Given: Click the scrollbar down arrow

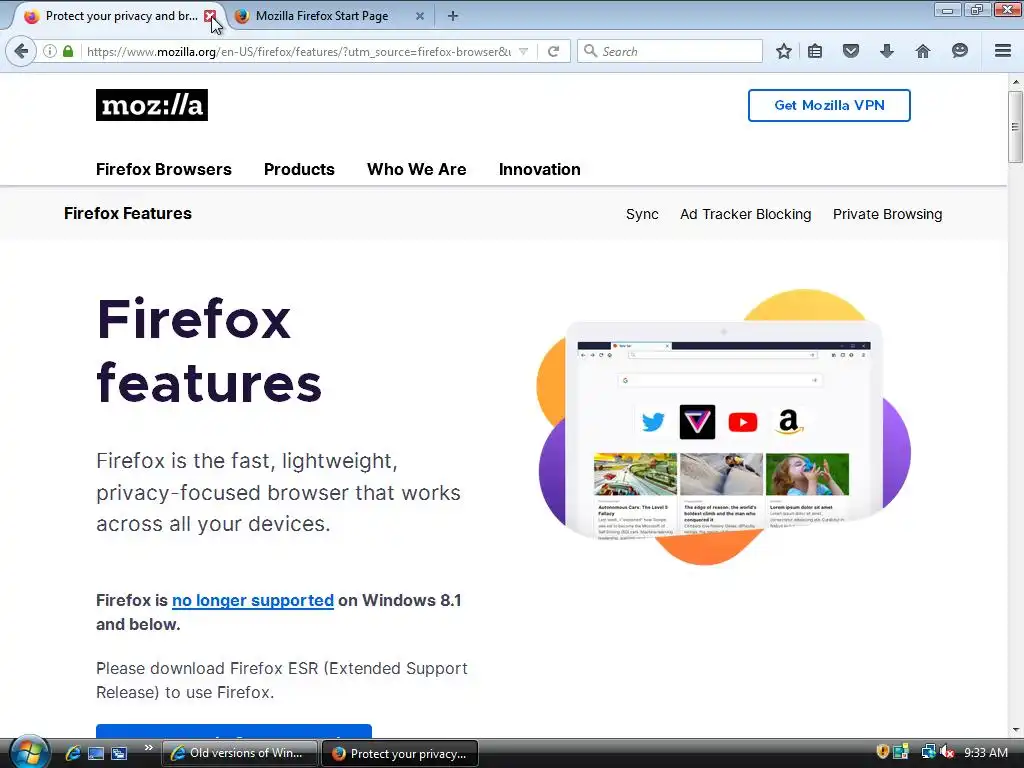Looking at the screenshot, I should tap(1015, 730).
